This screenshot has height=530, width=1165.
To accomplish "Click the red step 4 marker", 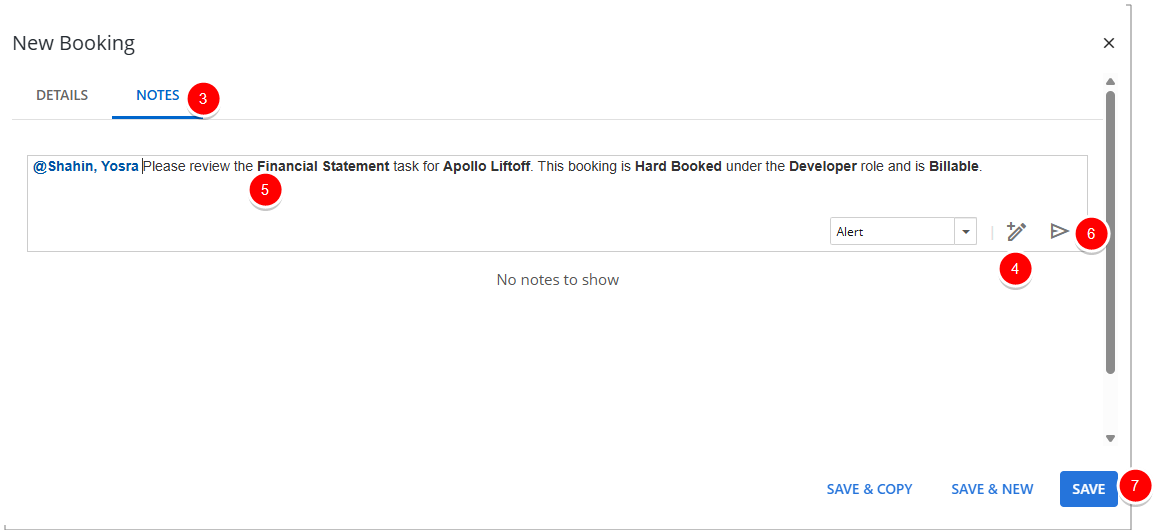I will click(1015, 269).
